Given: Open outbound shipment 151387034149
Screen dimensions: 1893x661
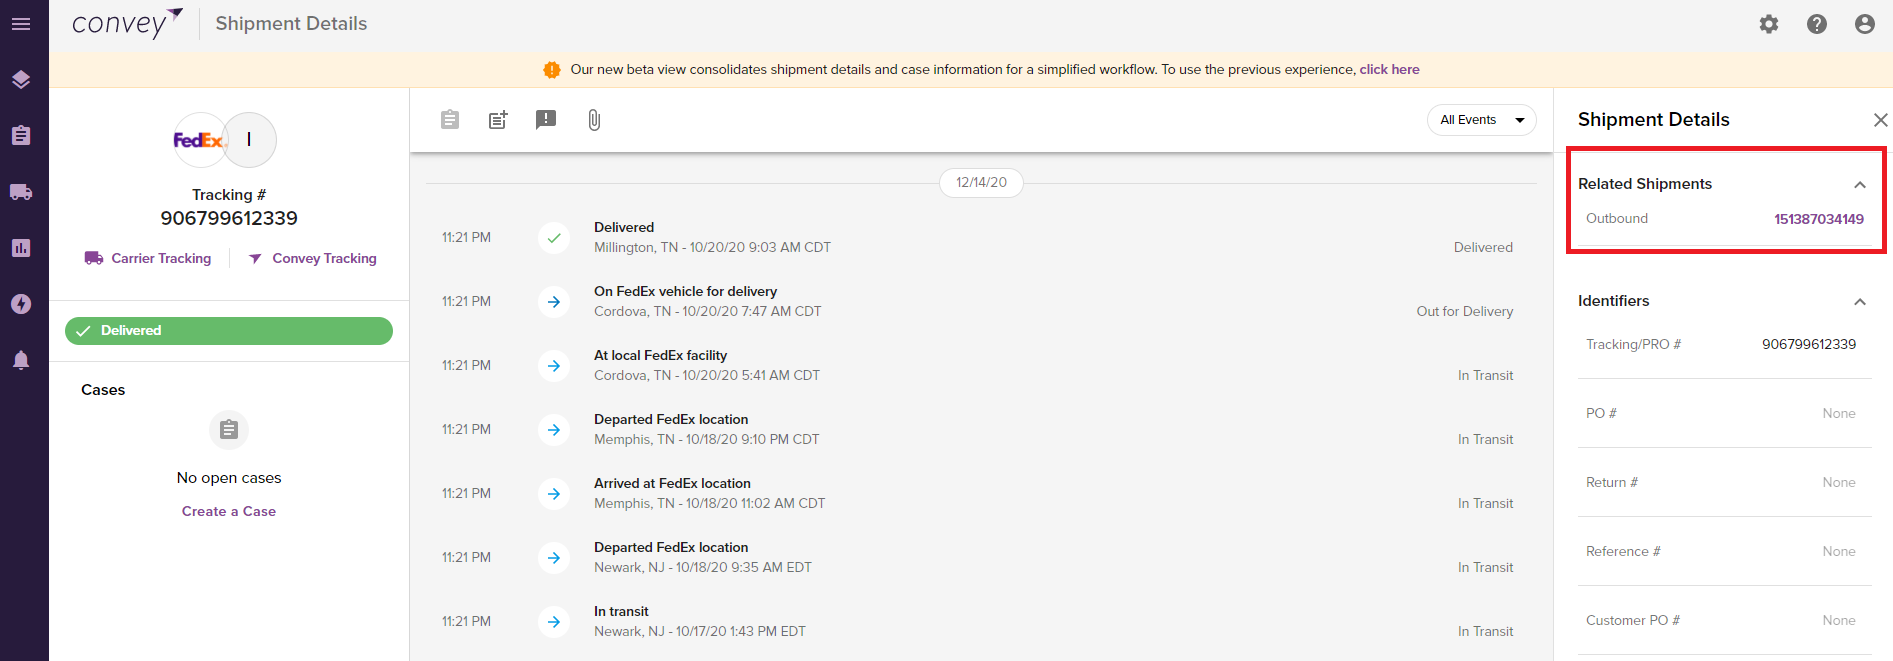Looking at the screenshot, I should point(1819,219).
